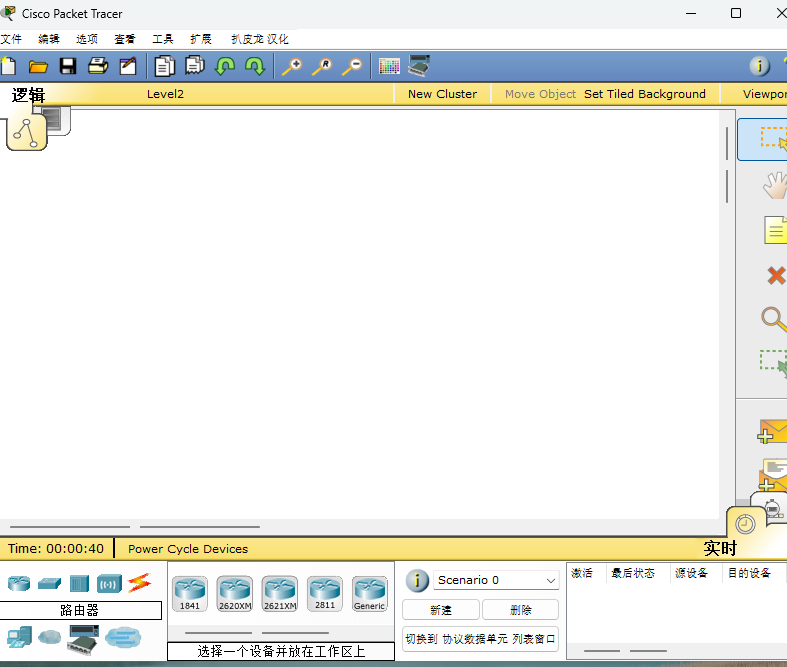Click Set Tiled Background

(x=644, y=94)
